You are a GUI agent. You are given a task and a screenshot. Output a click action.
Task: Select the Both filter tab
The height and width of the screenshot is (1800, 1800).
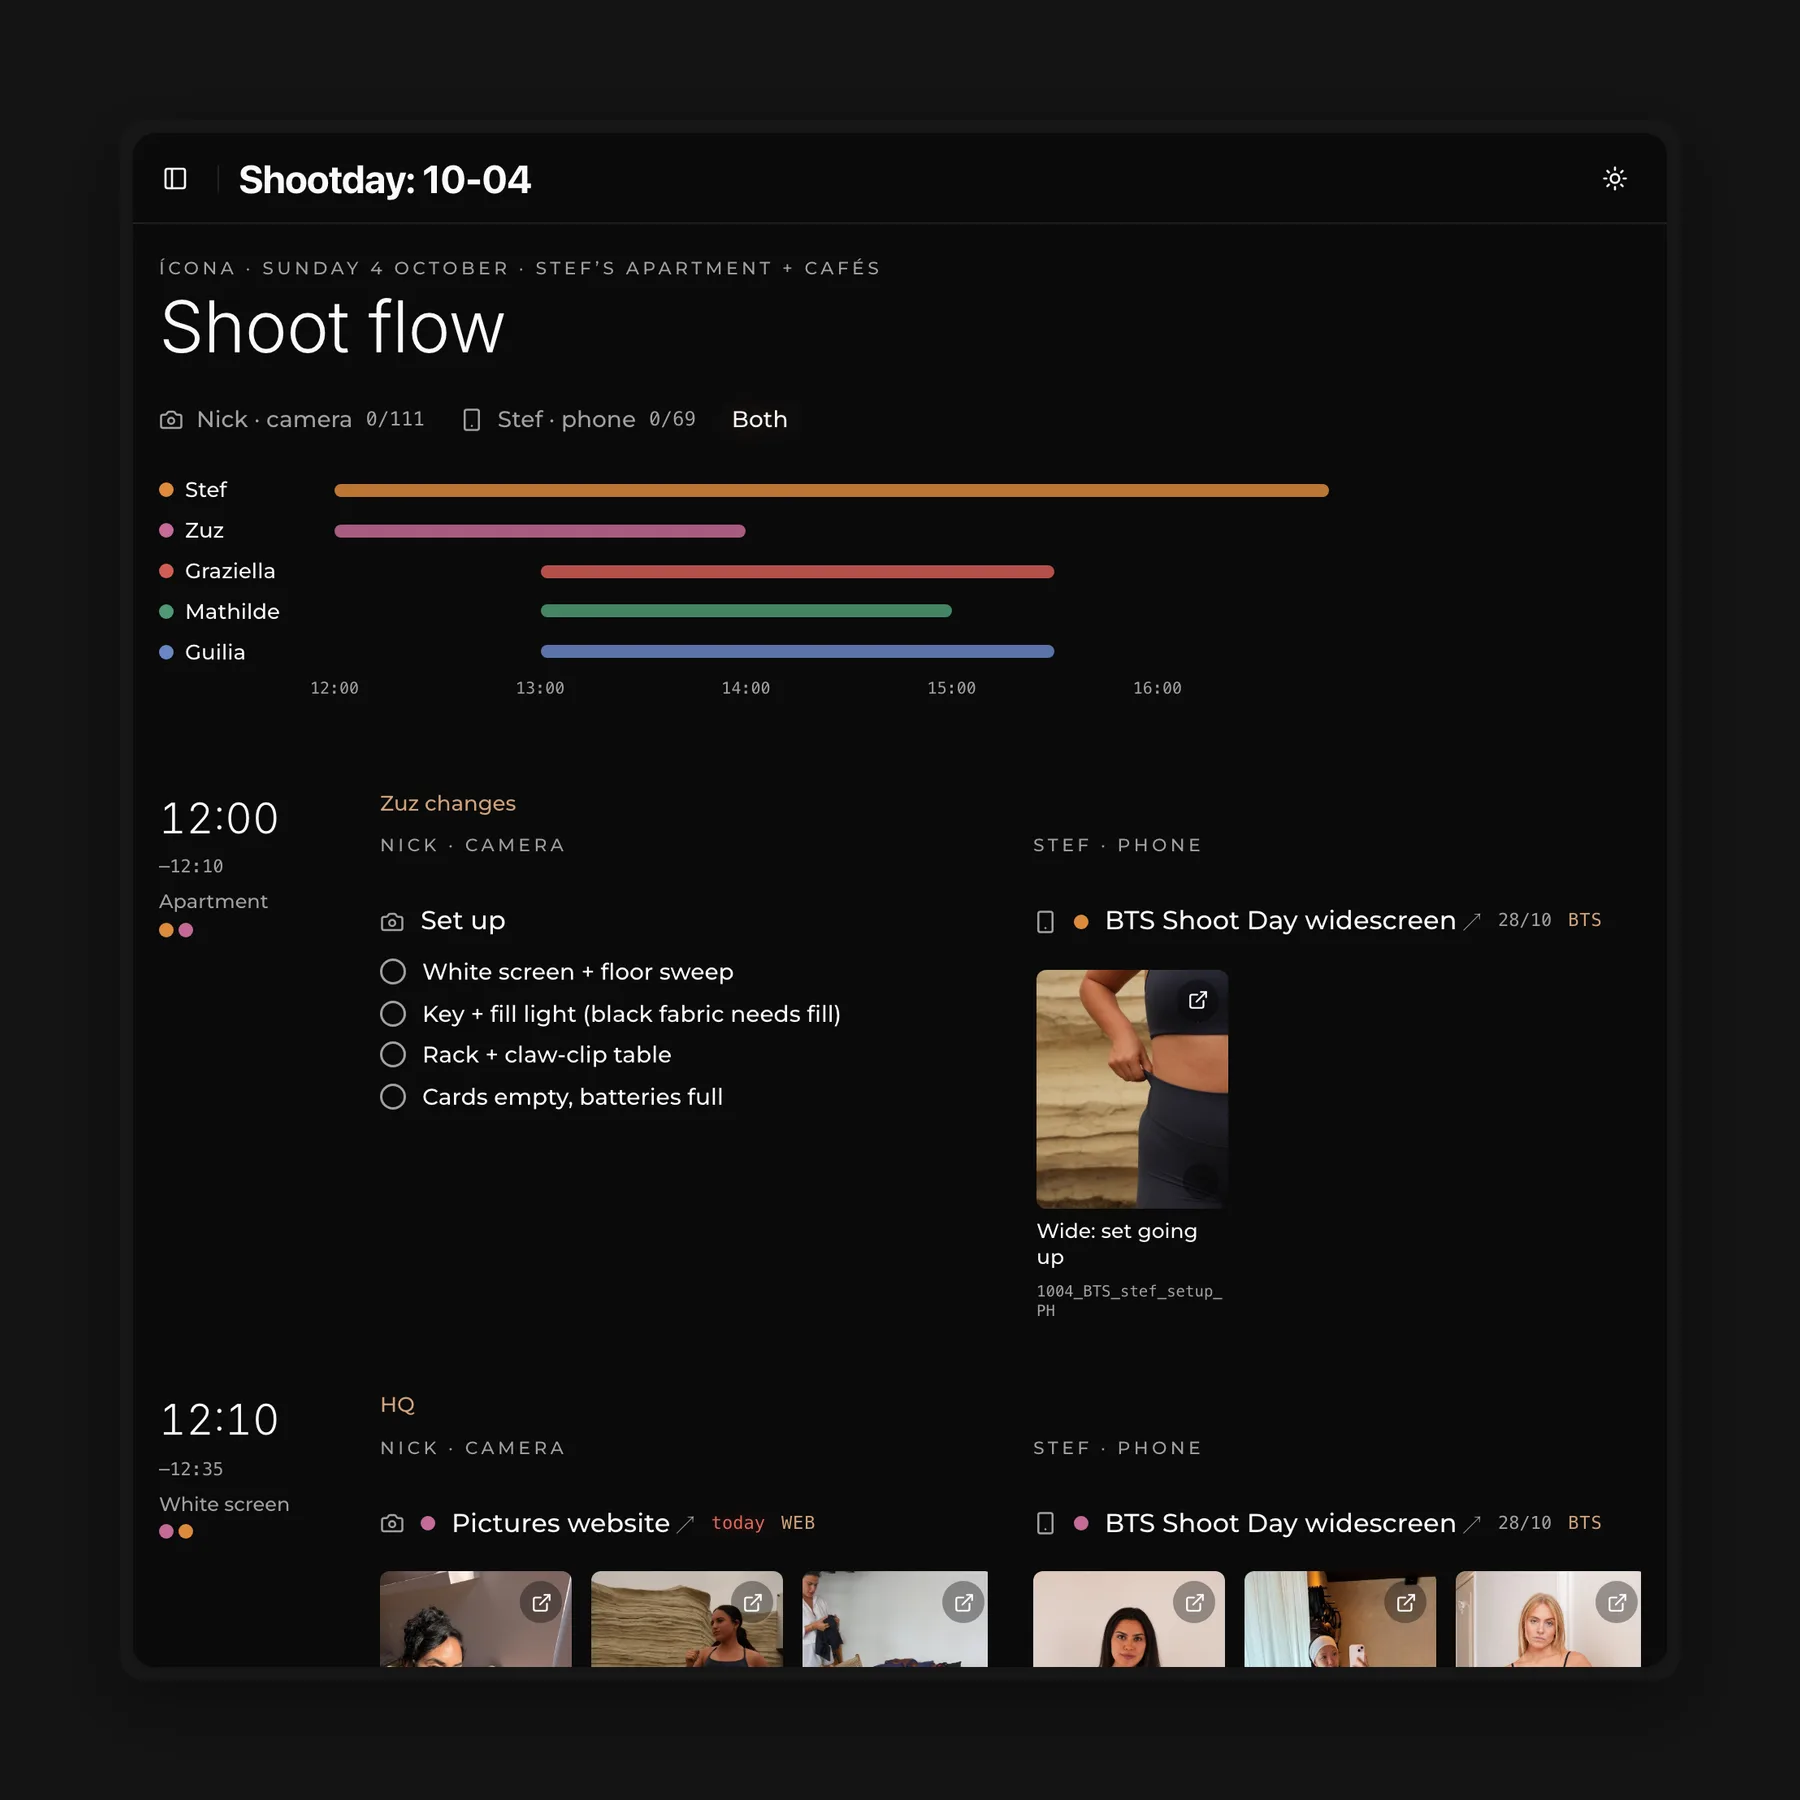[x=760, y=420]
